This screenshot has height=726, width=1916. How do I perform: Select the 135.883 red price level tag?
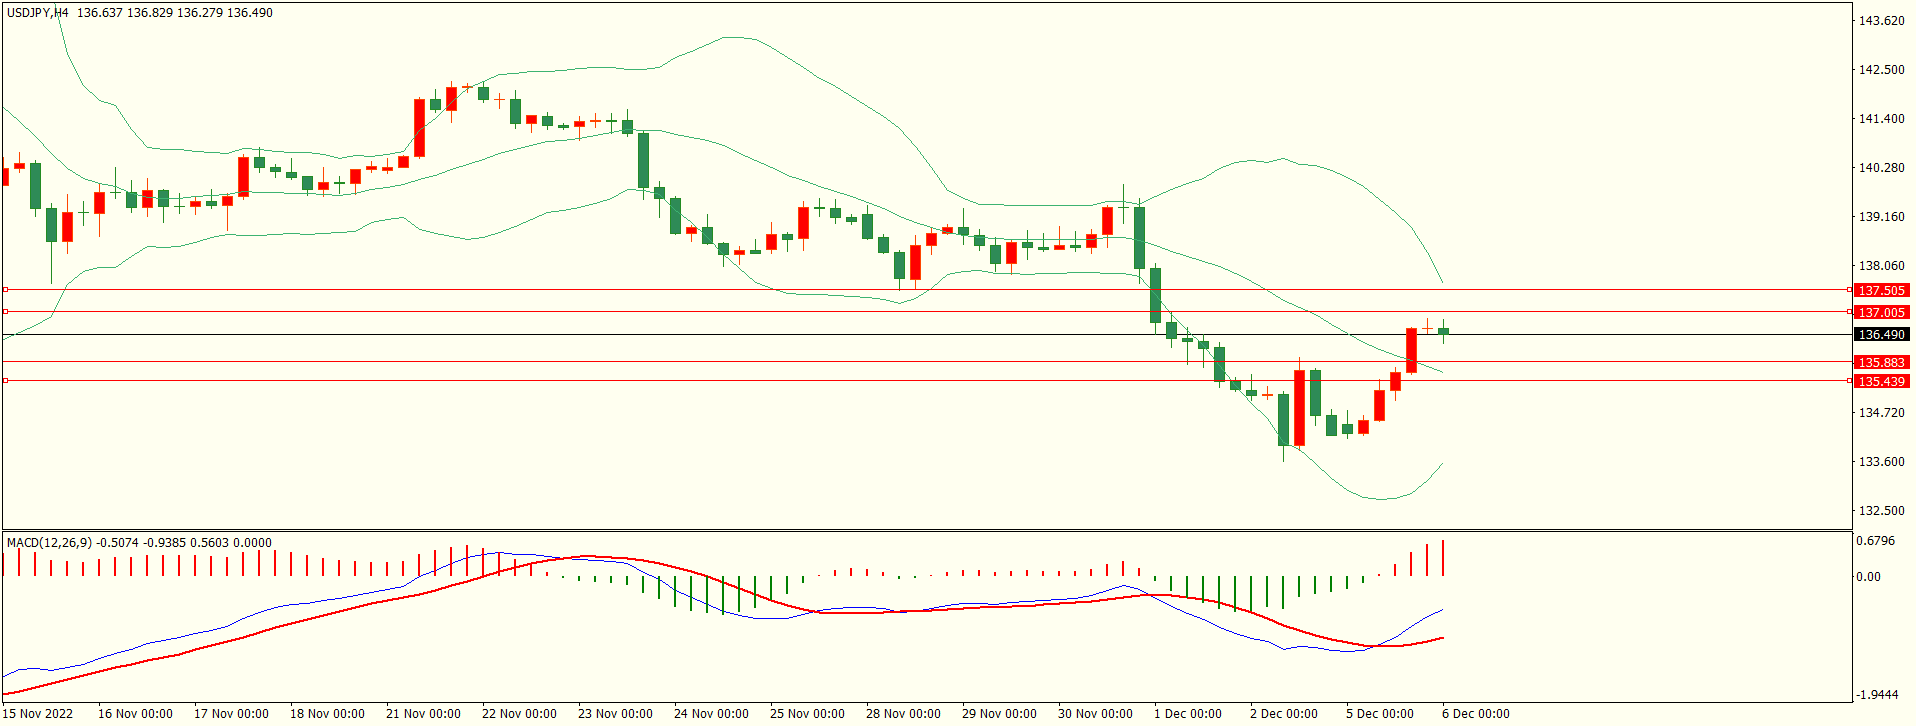(x=1881, y=362)
